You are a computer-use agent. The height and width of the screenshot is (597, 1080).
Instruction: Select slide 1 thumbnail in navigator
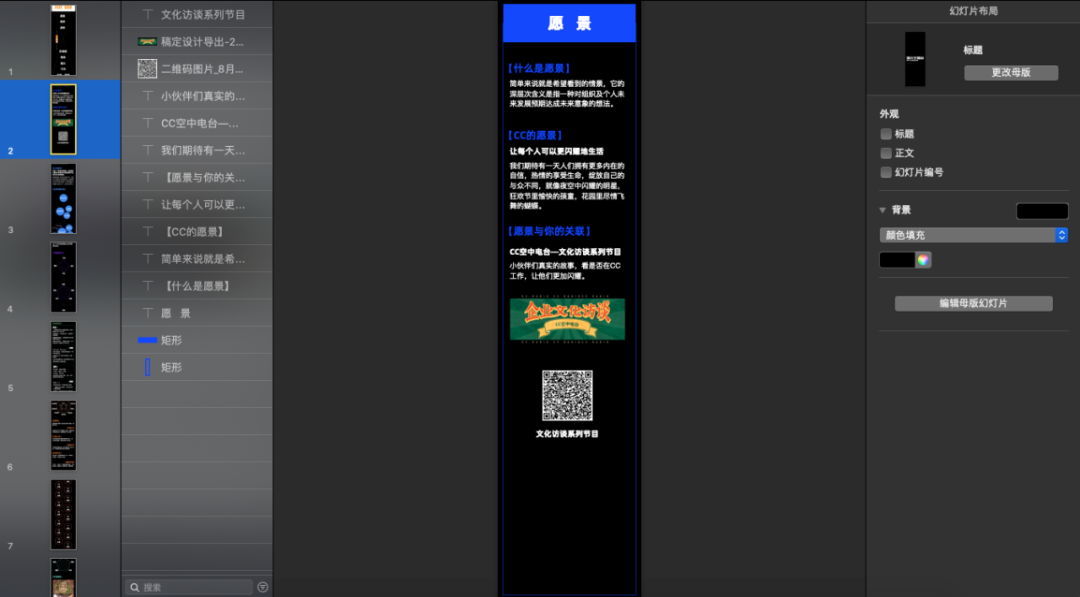(63, 40)
